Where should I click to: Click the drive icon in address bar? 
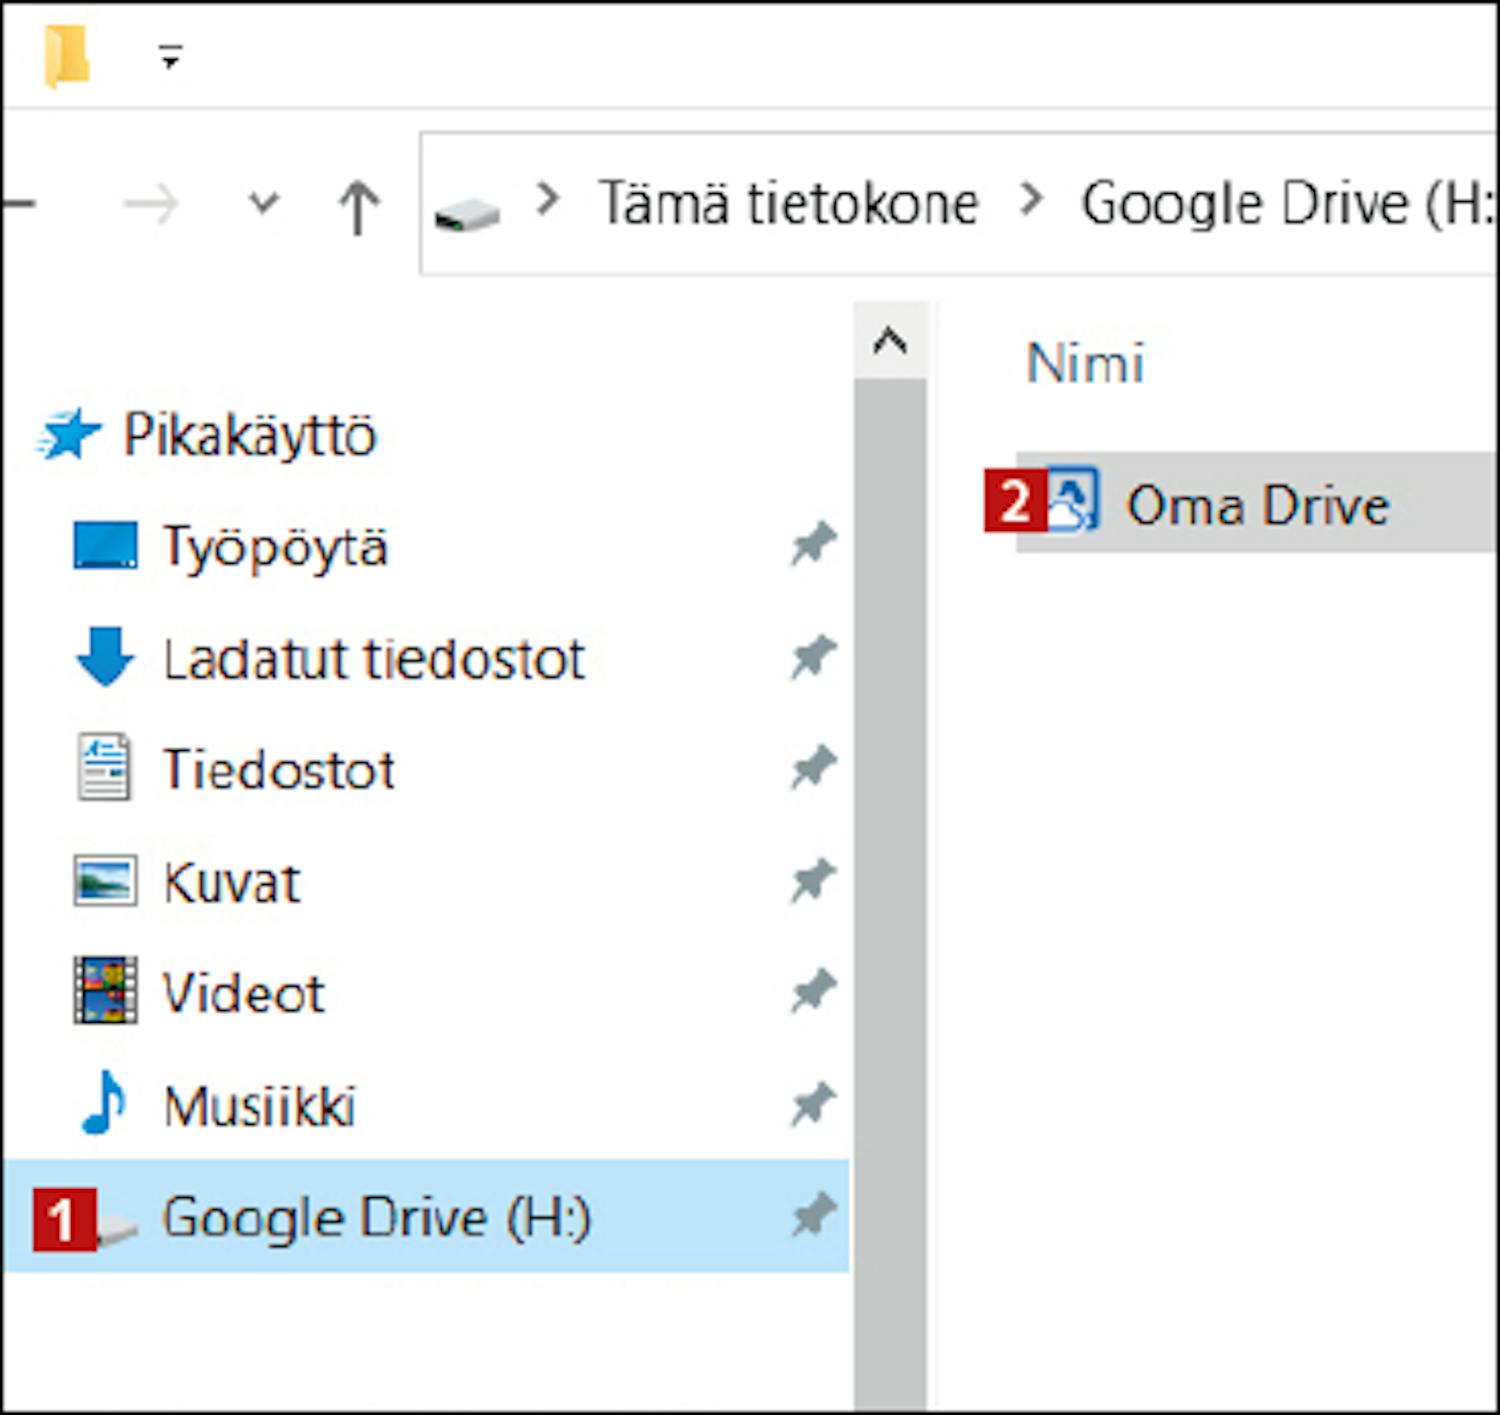pyautogui.click(x=467, y=212)
